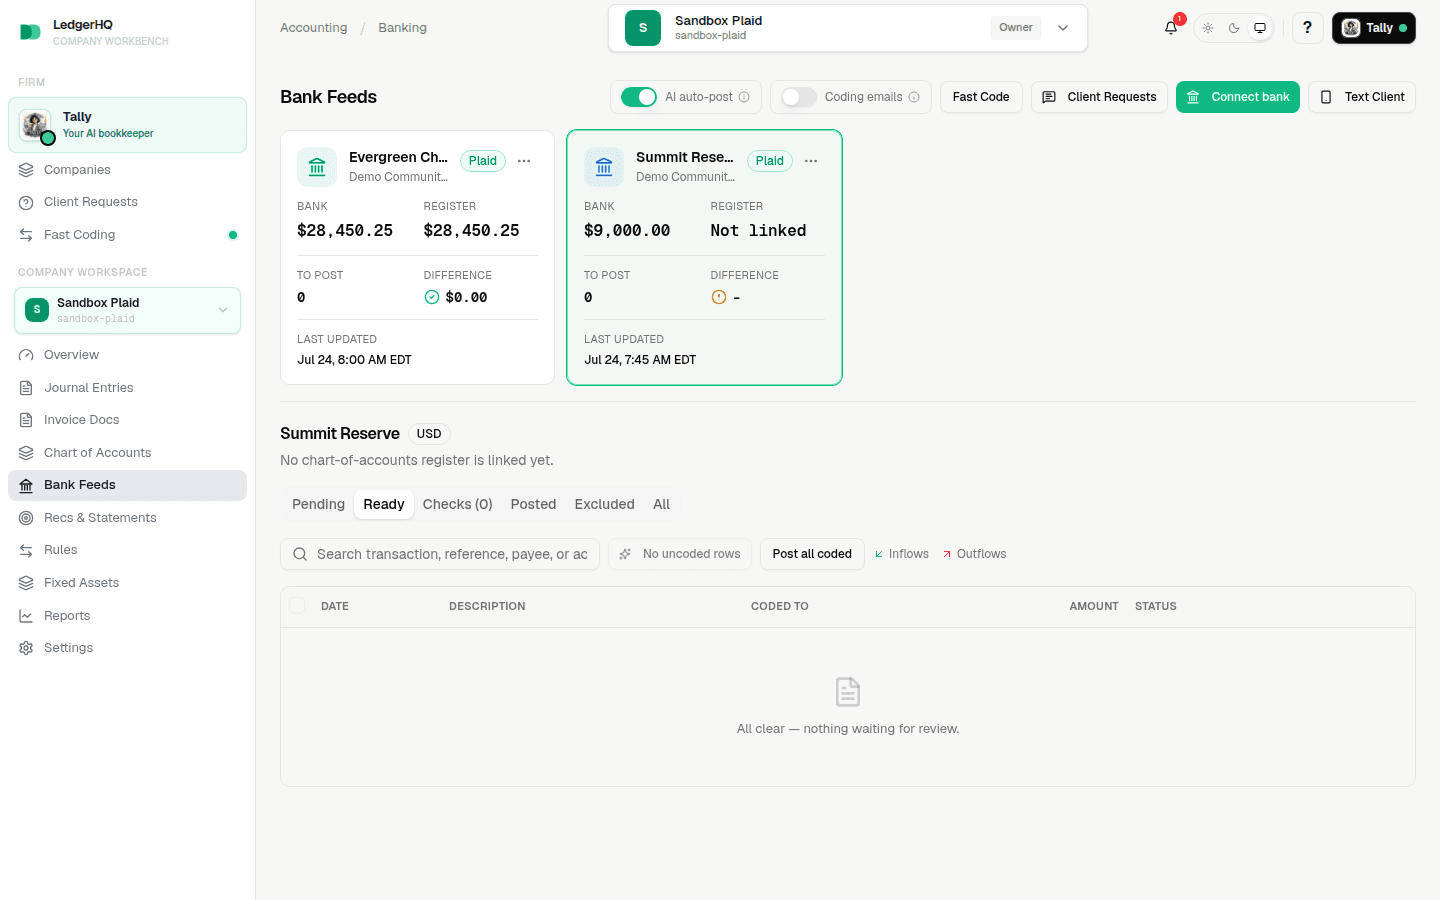Click the CODED TO column header
1440x900 pixels.
tap(780, 606)
